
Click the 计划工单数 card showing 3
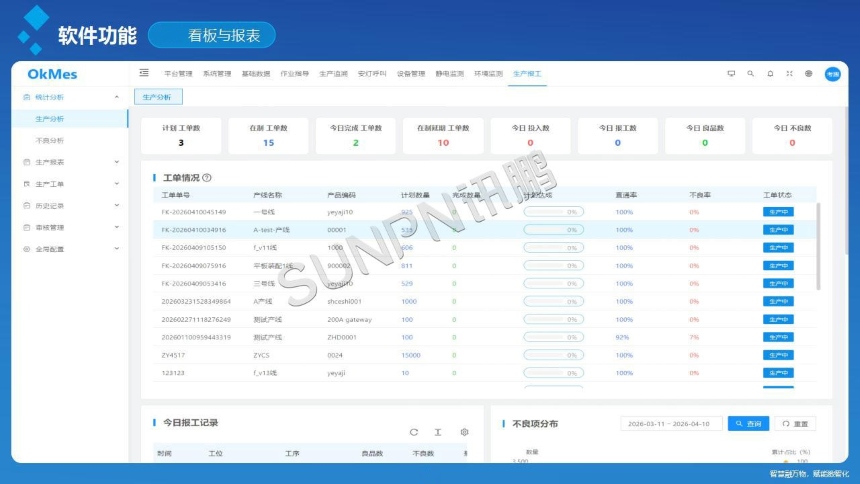click(181, 136)
